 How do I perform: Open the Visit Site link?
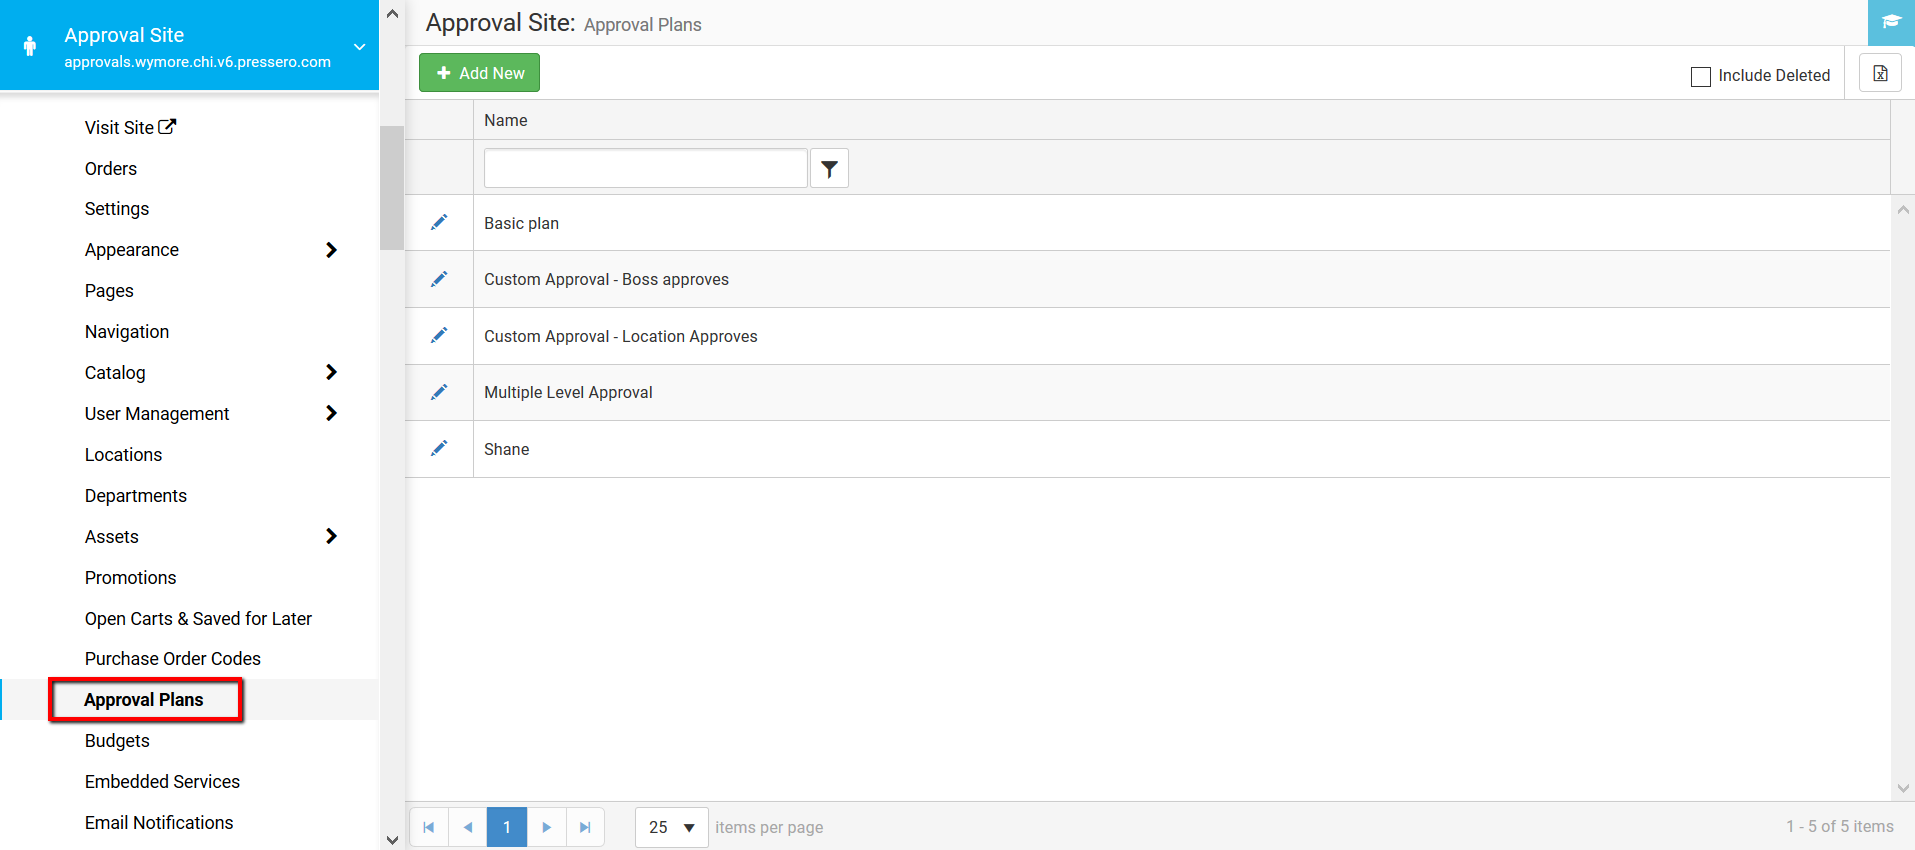tap(130, 127)
